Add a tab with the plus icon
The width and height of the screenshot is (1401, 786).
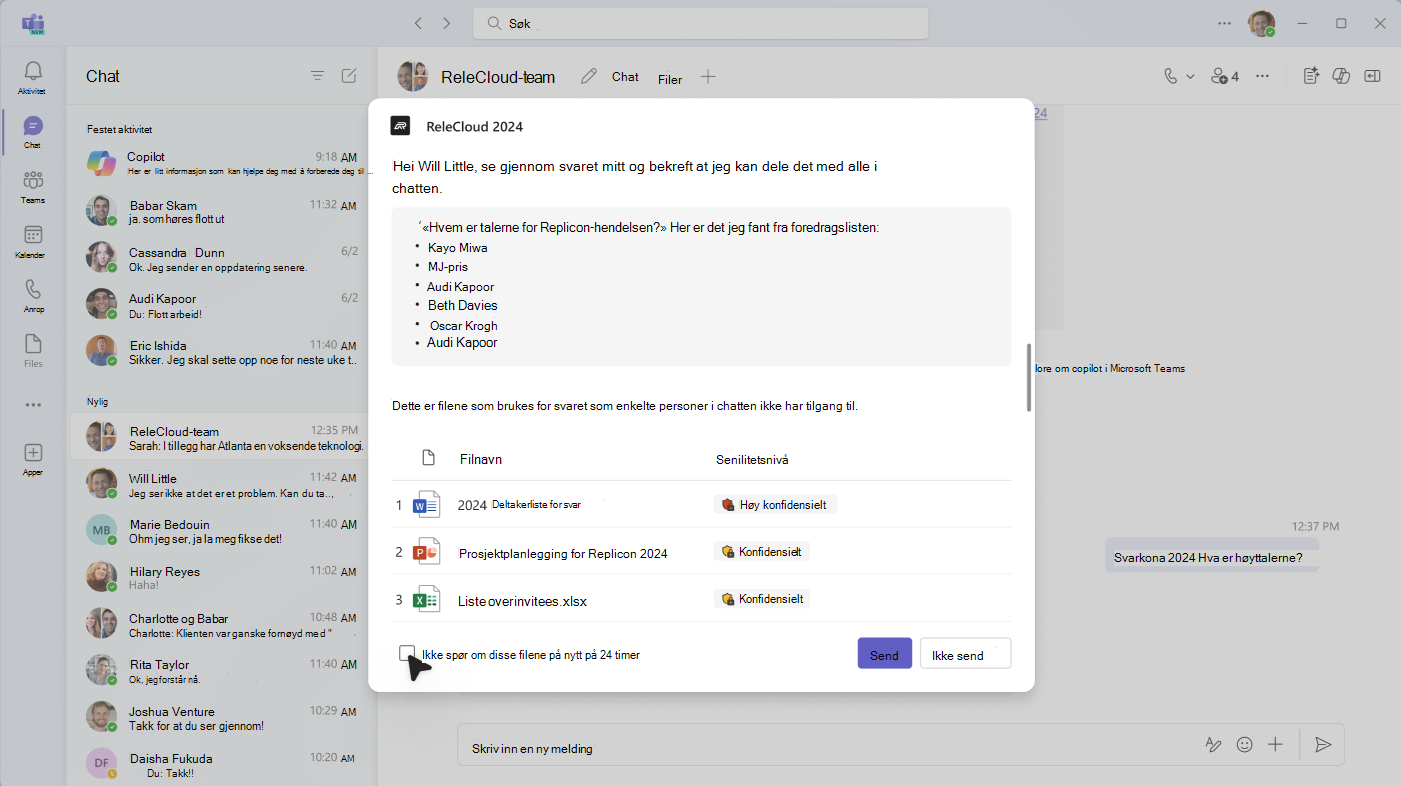pyautogui.click(x=708, y=76)
